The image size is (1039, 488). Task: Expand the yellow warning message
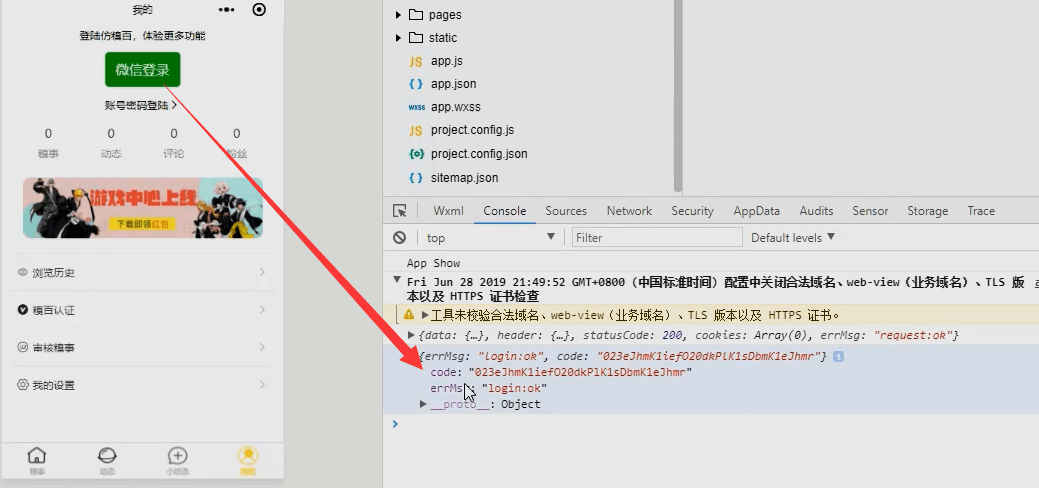(x=425, y=315)
